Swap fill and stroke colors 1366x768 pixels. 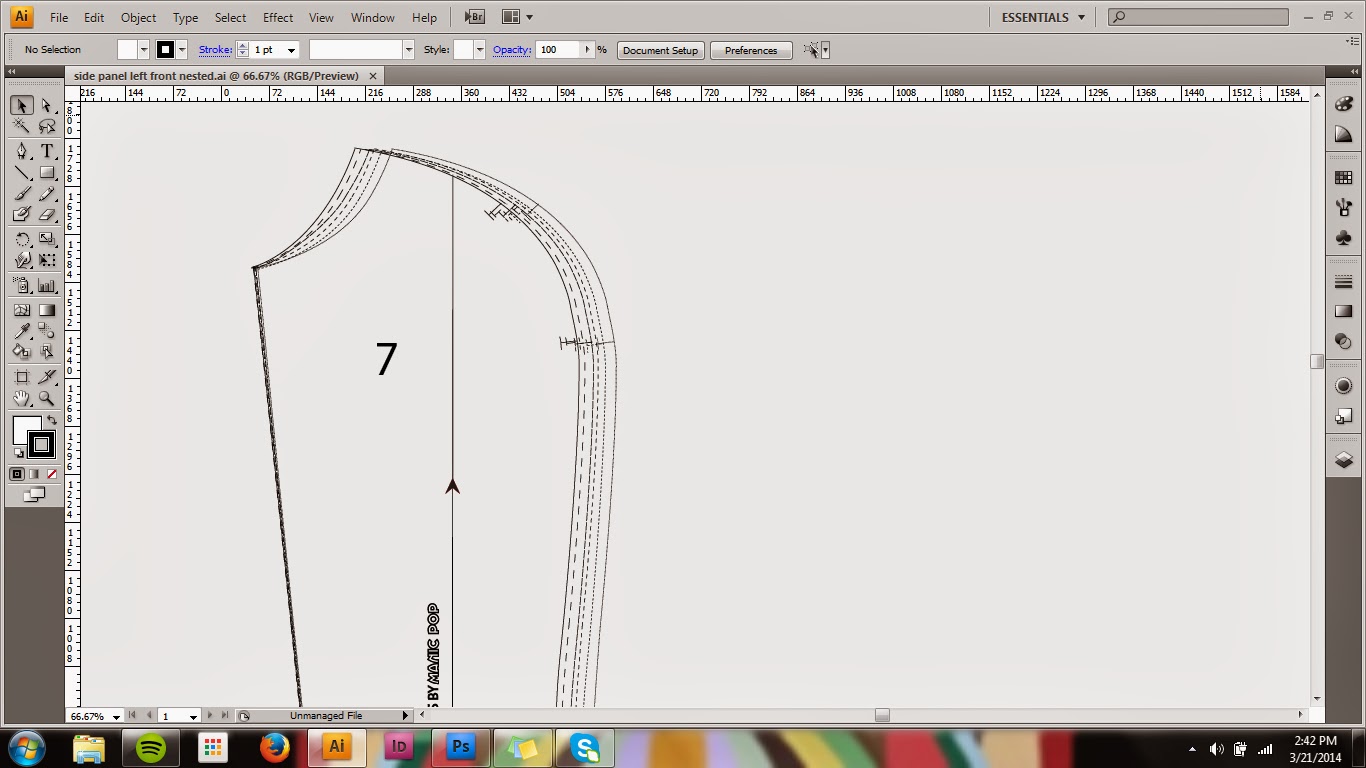(52, 421)
